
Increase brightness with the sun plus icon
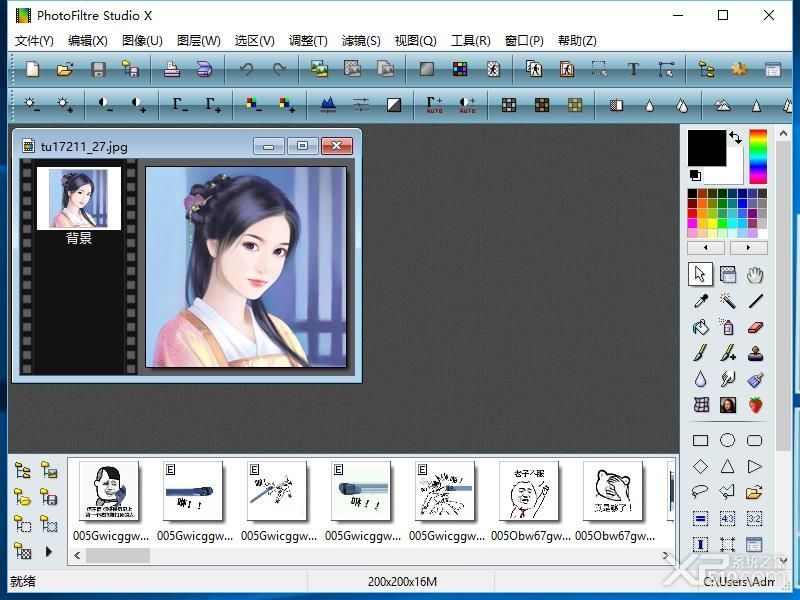click(x=65, y=105)
